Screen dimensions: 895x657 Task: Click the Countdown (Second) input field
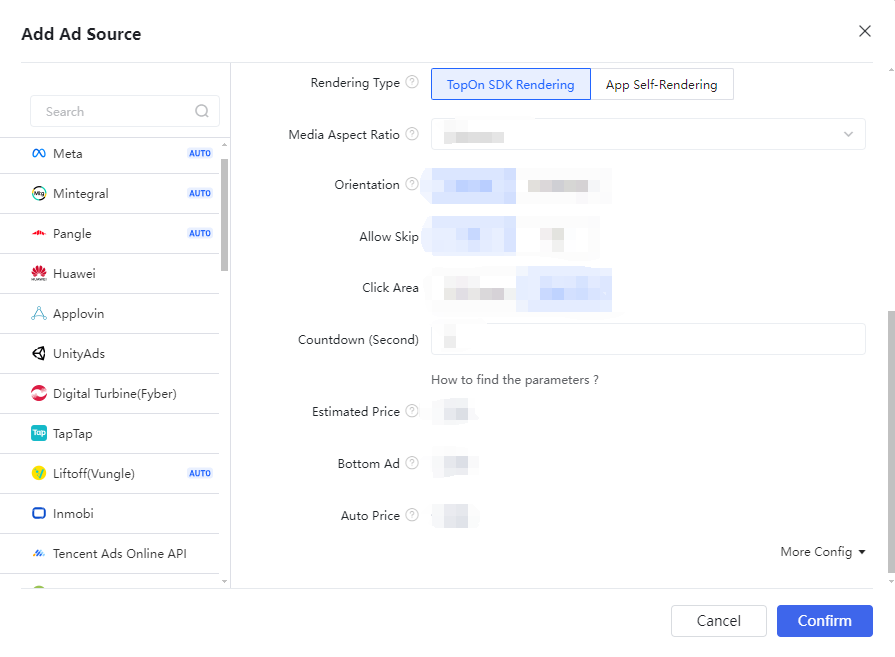coord(648,340)
